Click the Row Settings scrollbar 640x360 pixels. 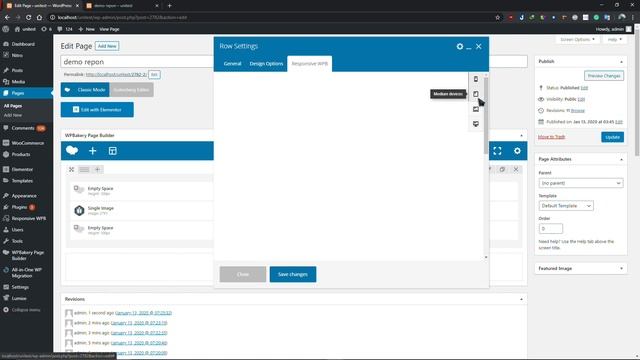(486, 115)
